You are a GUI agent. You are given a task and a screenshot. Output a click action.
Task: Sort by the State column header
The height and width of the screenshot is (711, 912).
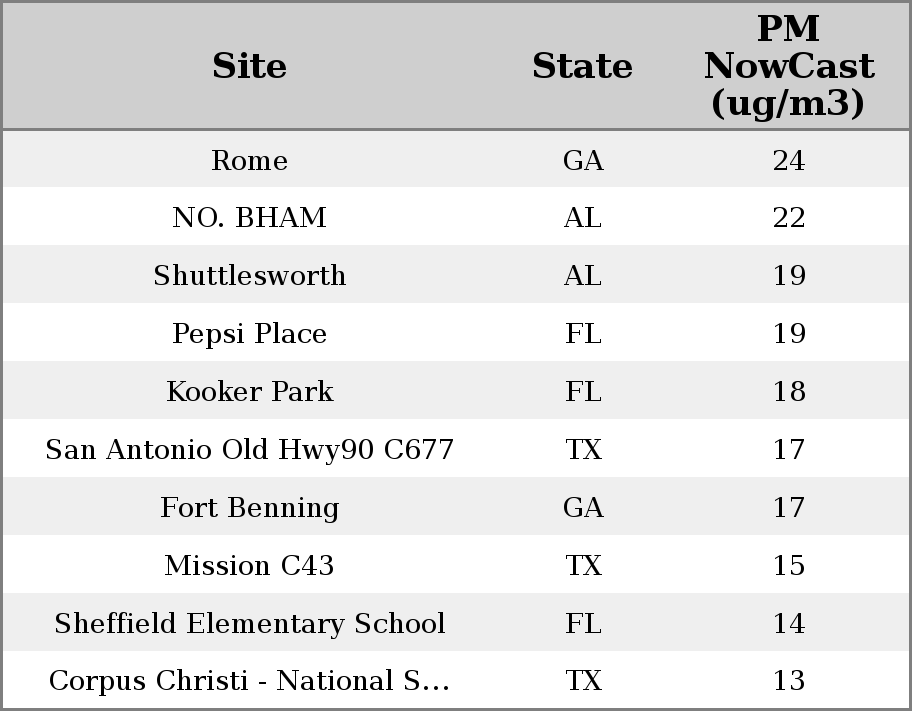pos(582,66)
